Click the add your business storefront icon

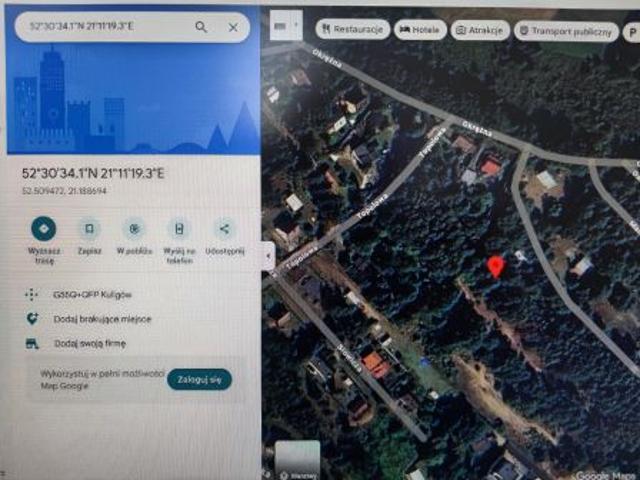tap(32, 343)
